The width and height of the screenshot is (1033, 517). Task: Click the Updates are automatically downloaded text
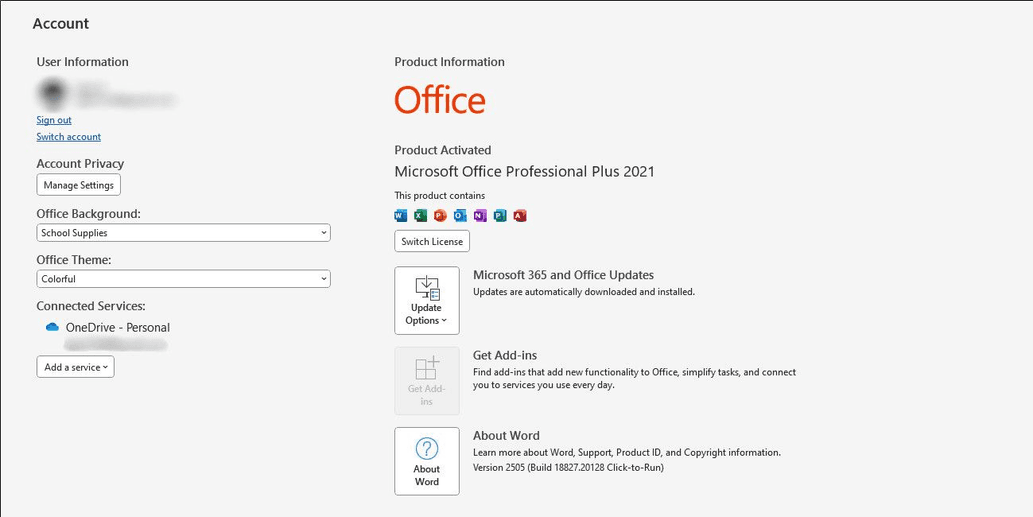[584, 292]
